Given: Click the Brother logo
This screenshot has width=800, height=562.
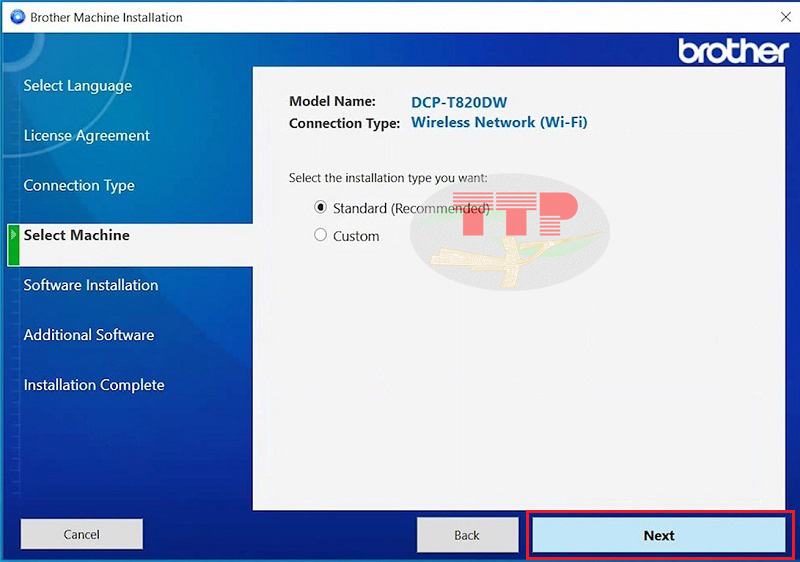Looking at the screenshot, I should coord(733,50).
